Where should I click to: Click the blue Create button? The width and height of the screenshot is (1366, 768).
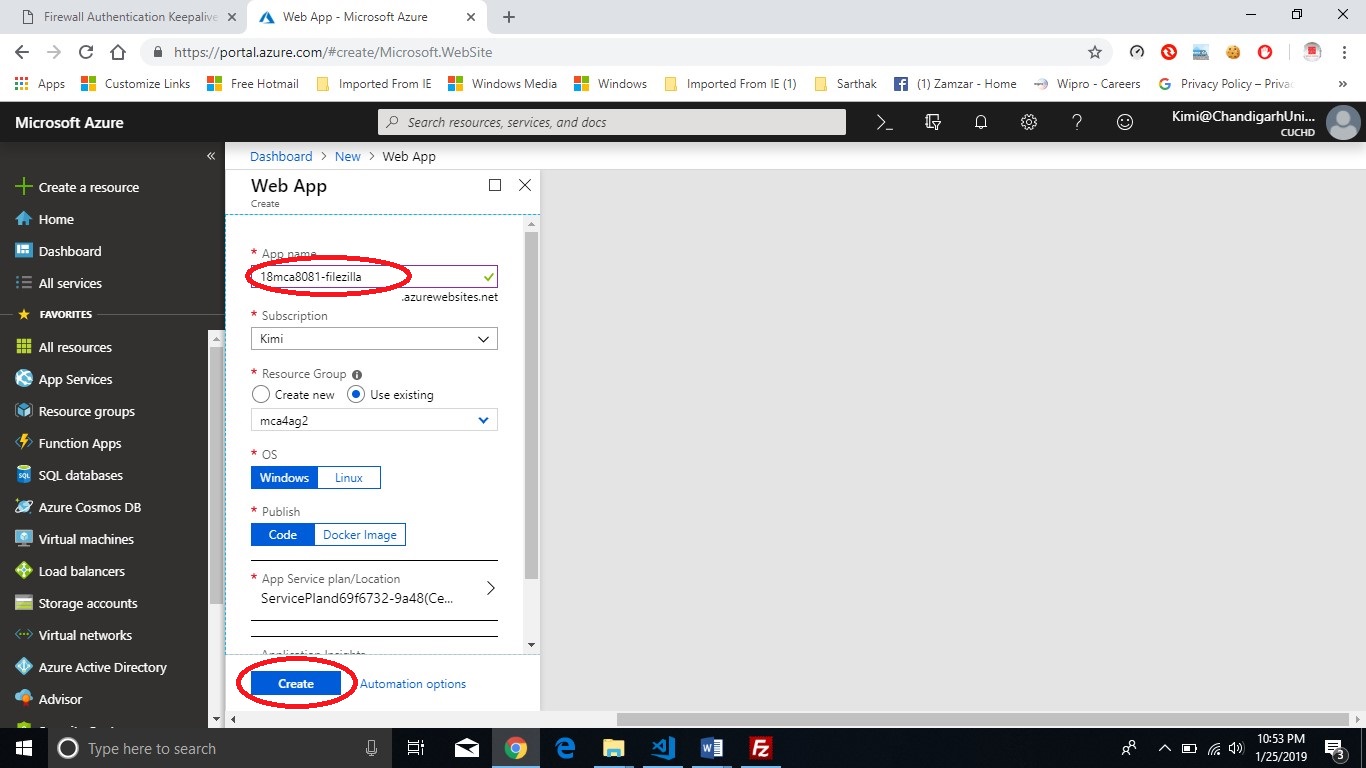pos(296,684)
